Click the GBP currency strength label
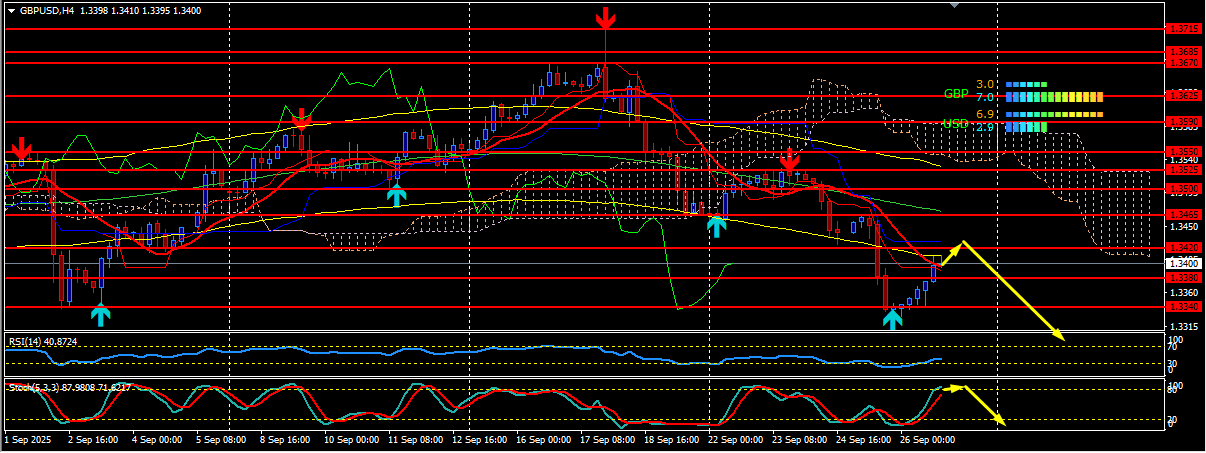 pyautogui.click(x=955, y=93)
